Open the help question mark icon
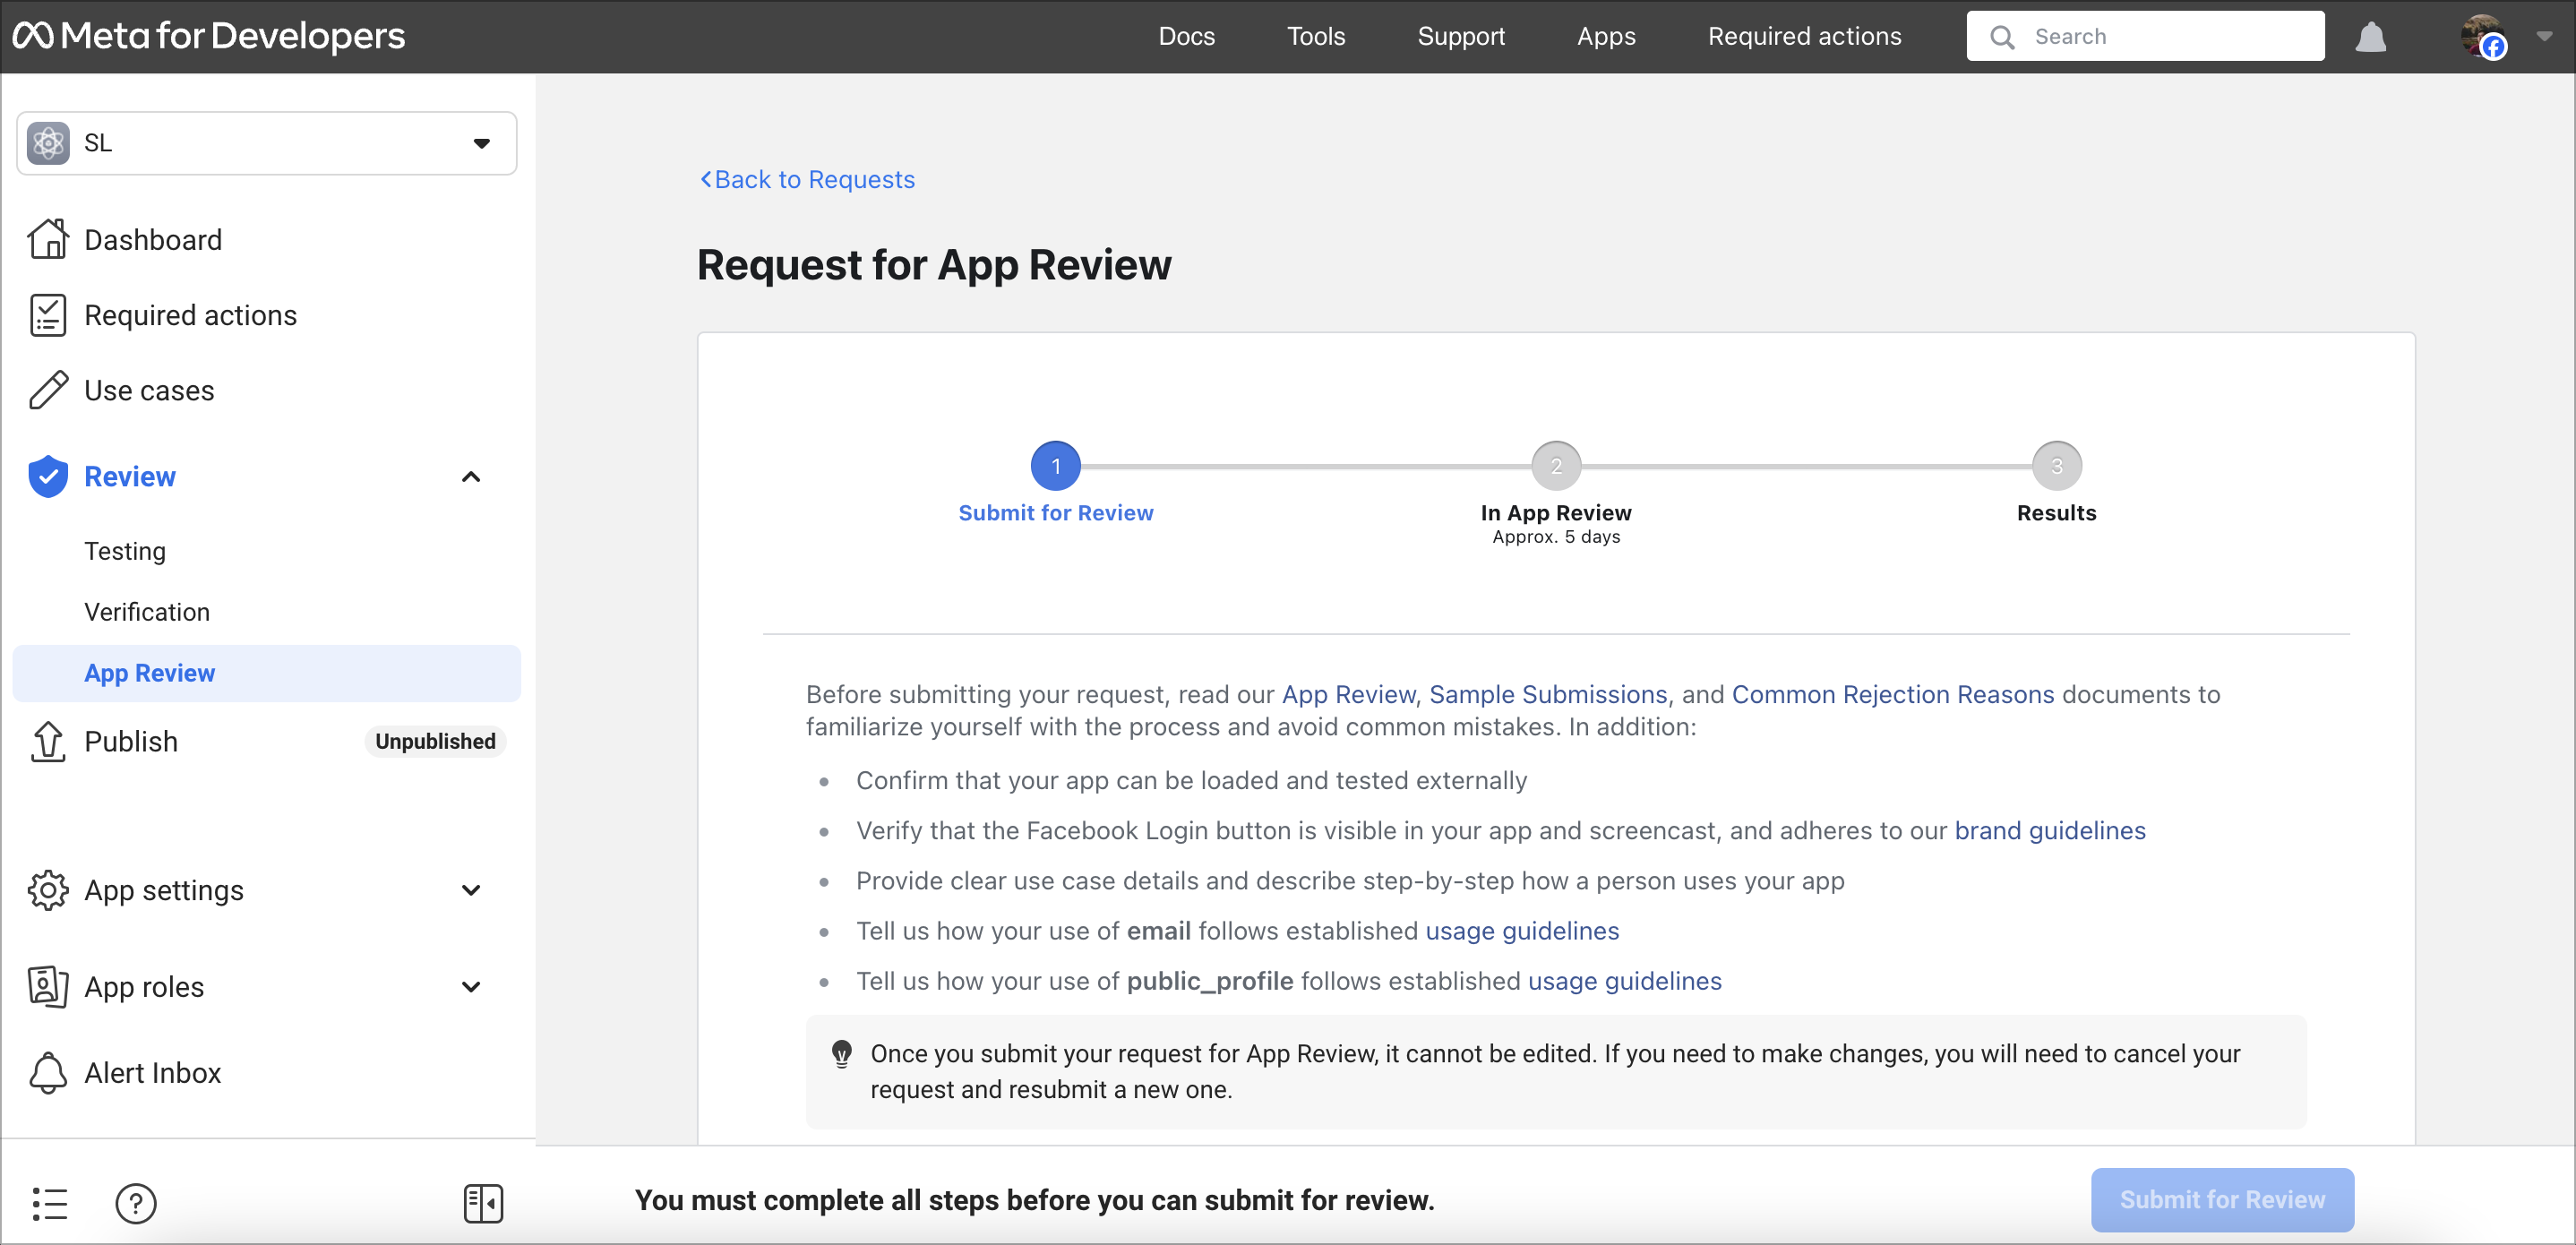 tap(136, 1203)
